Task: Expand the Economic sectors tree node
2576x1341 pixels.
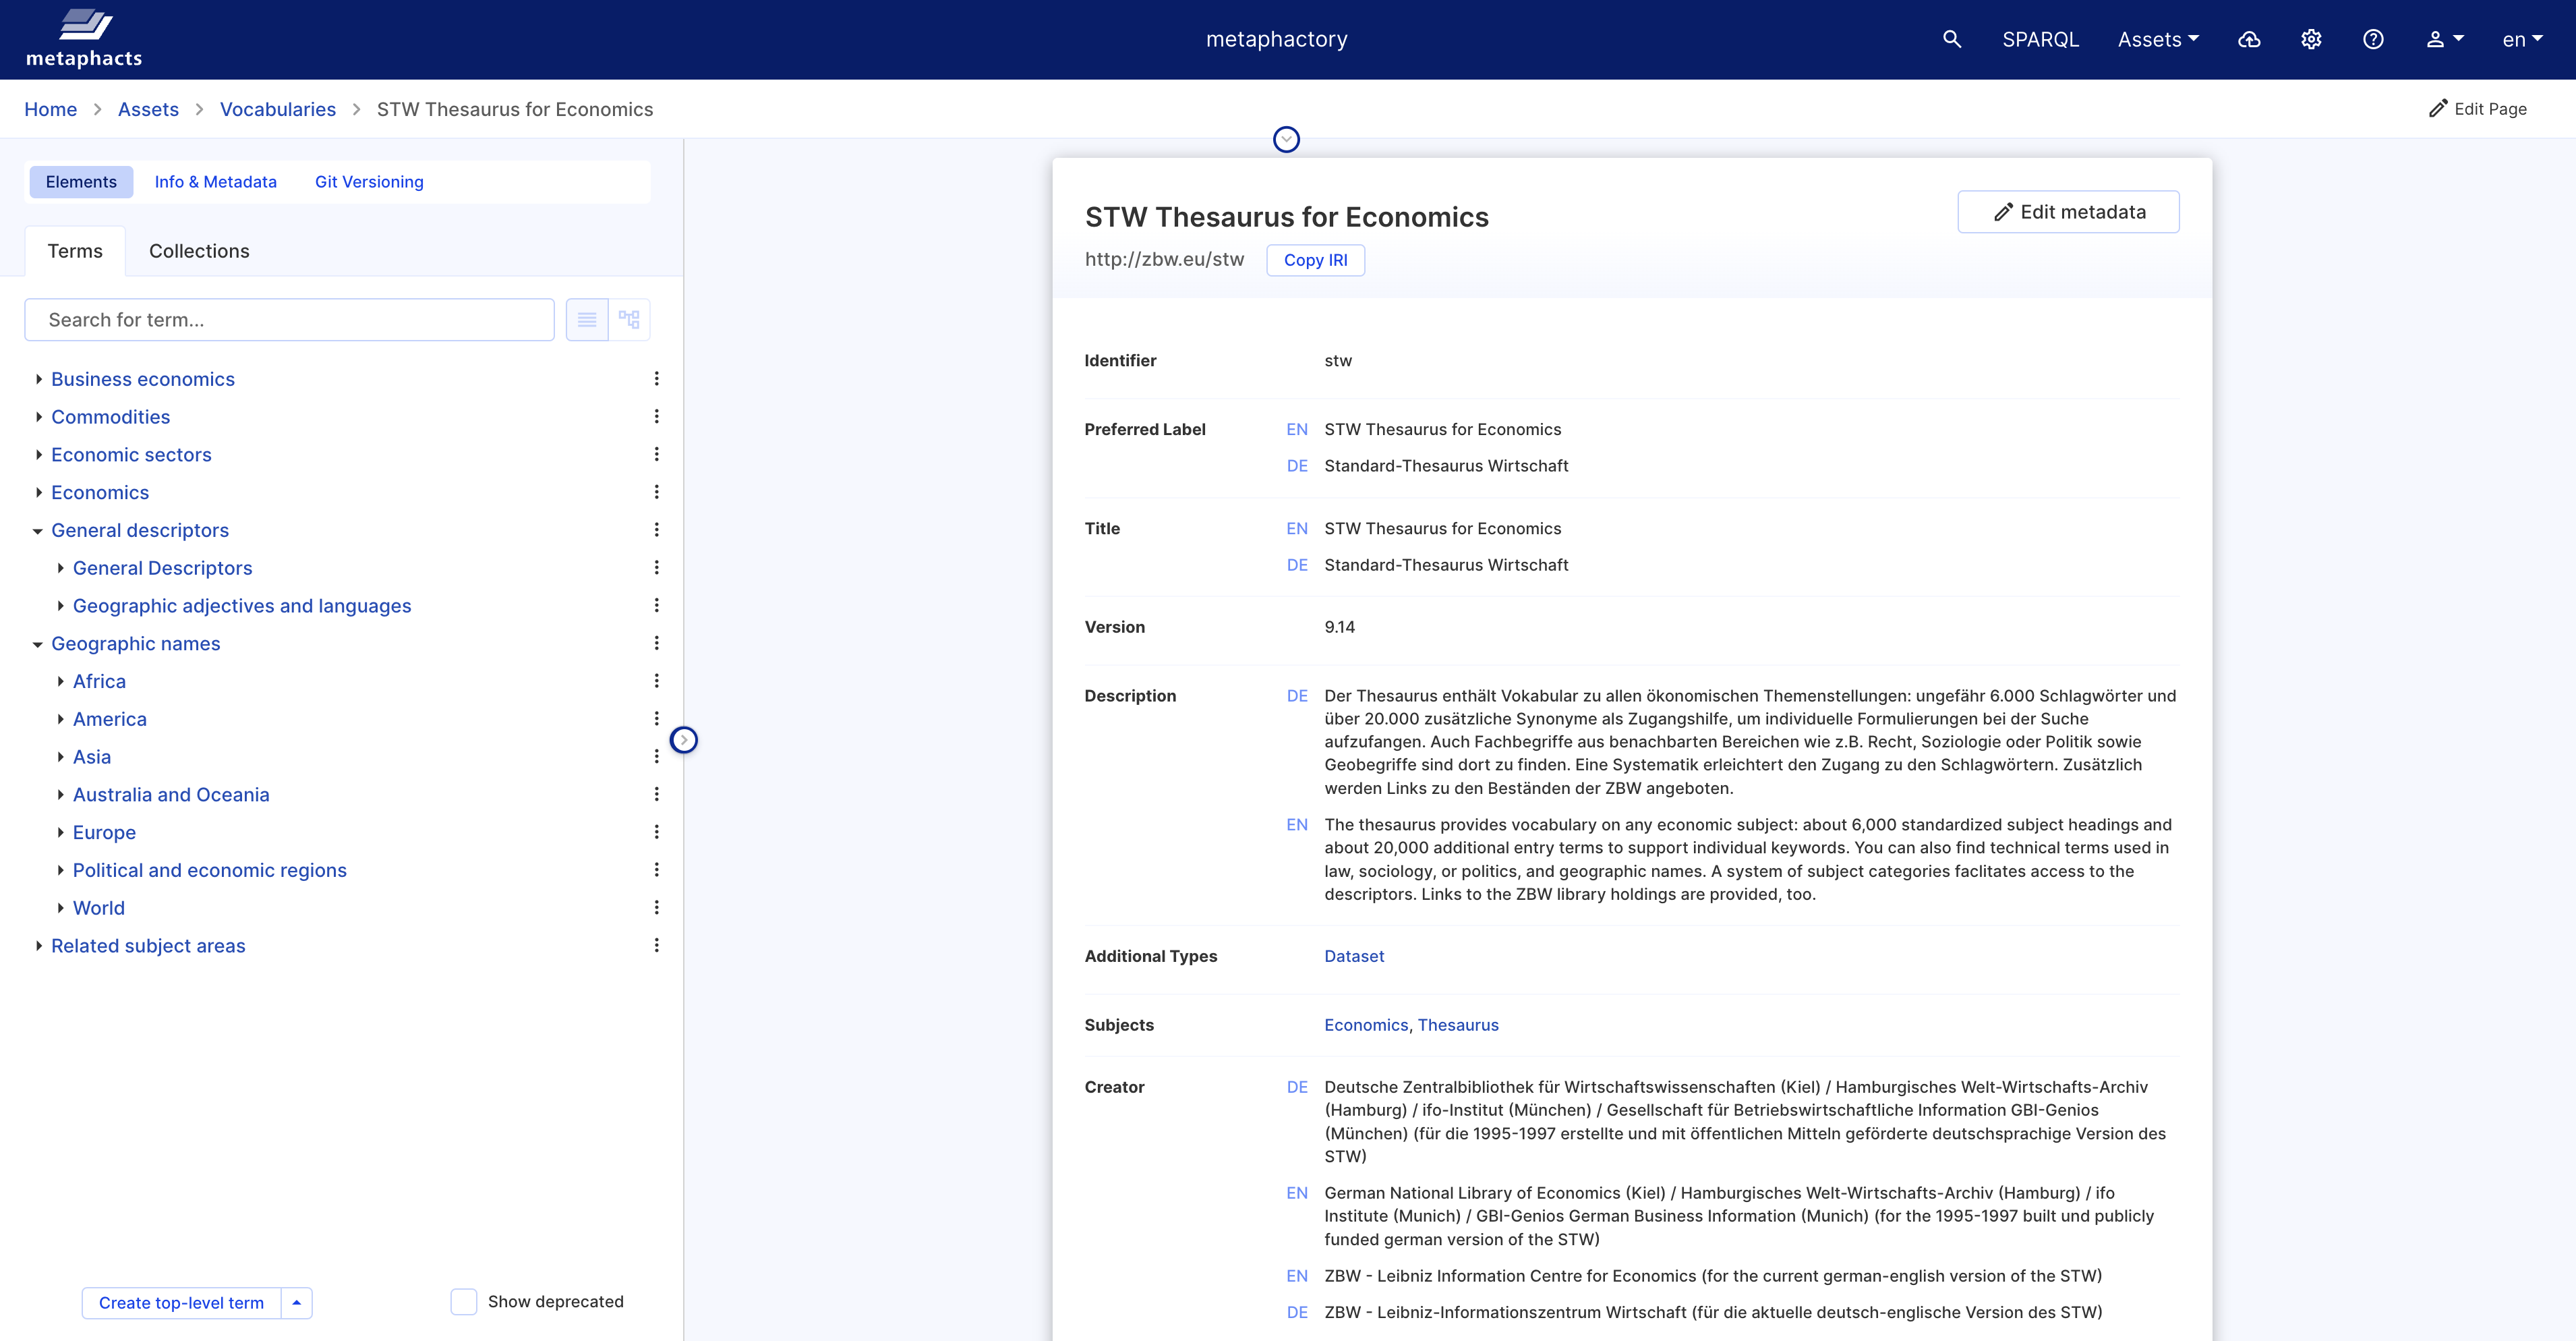Action: (38, 455)
